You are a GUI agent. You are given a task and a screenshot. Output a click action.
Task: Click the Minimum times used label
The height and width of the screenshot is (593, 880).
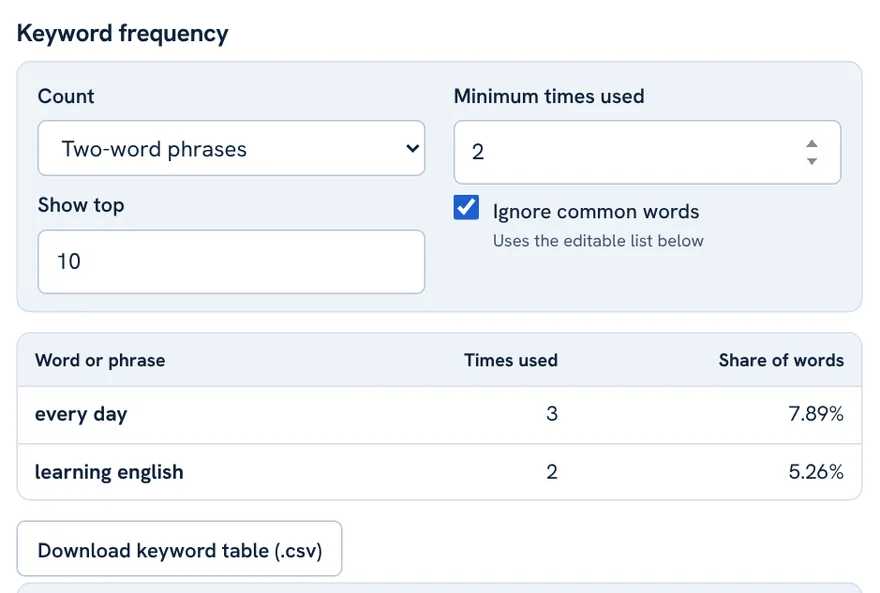point(549,96)
